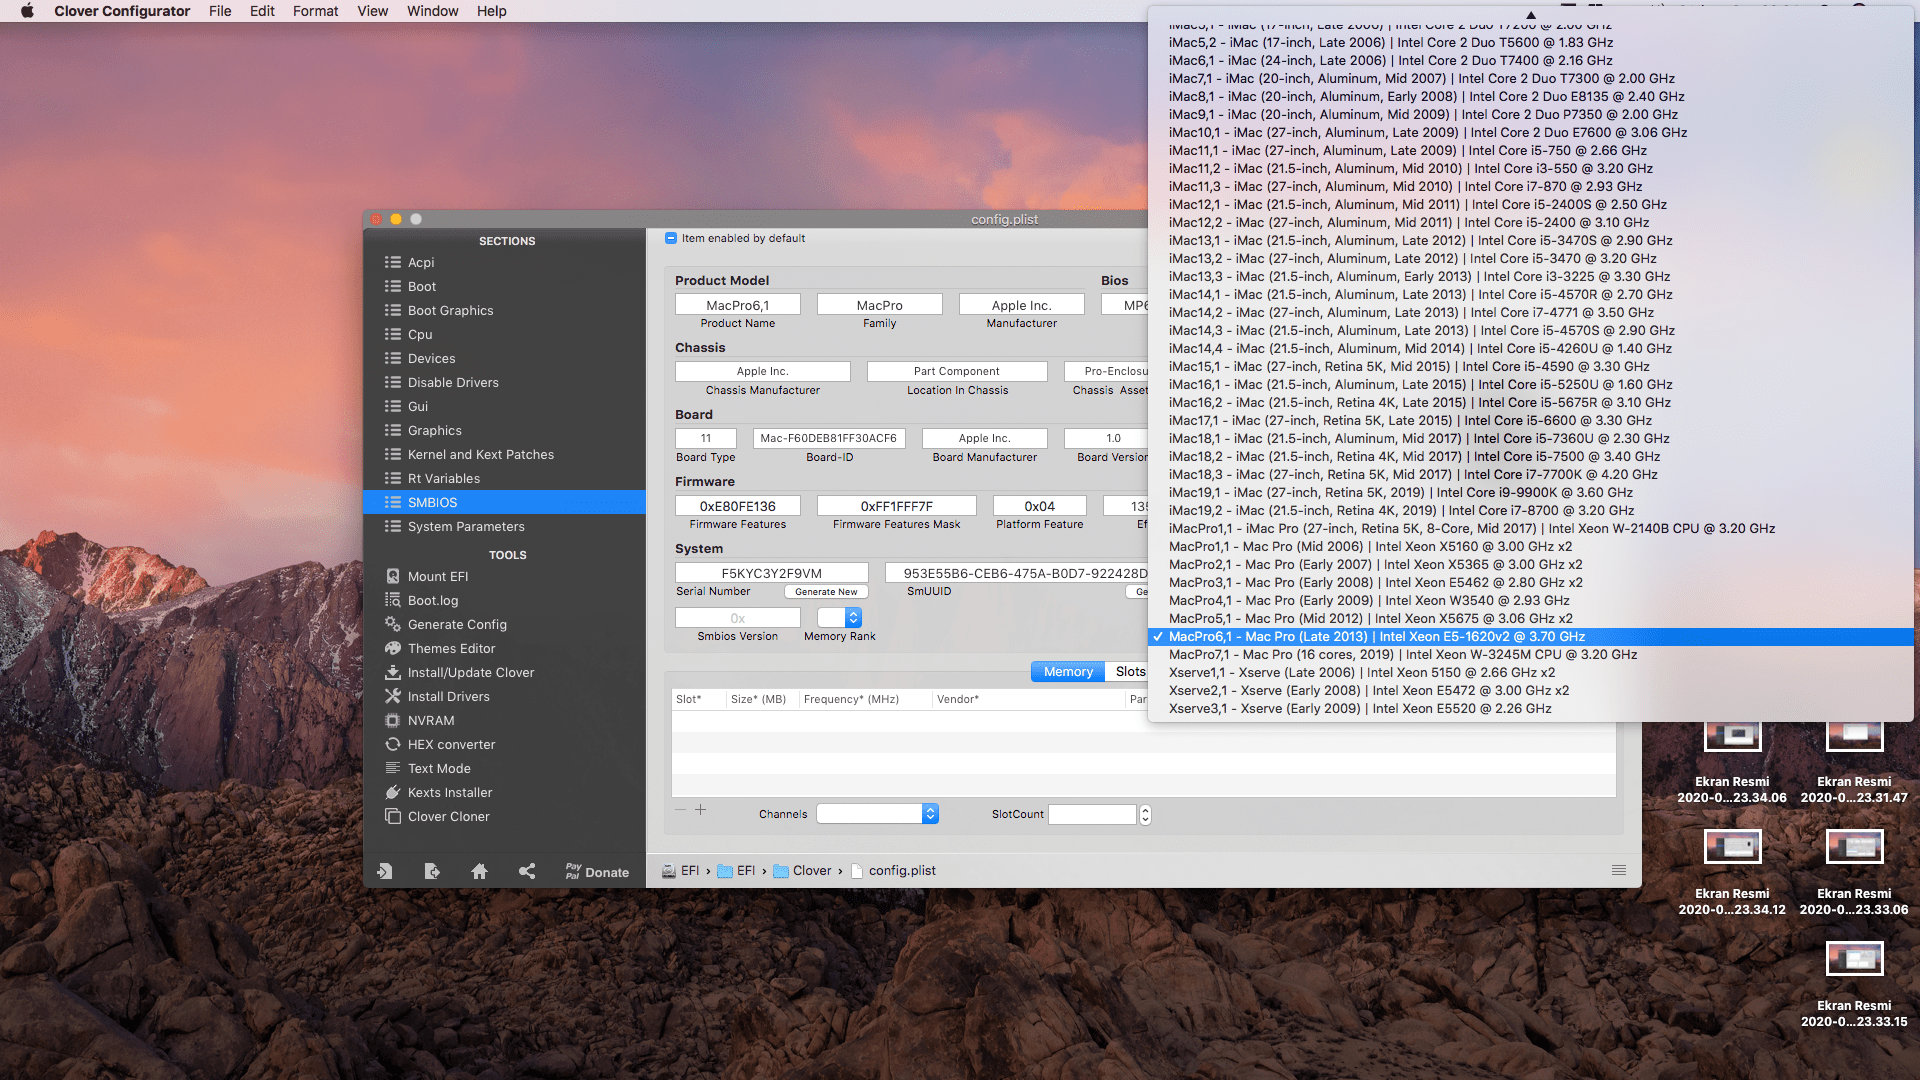Click the Board-ID input field
The height and width of the screenshot is (1080, 1920).
coord(828,438)
